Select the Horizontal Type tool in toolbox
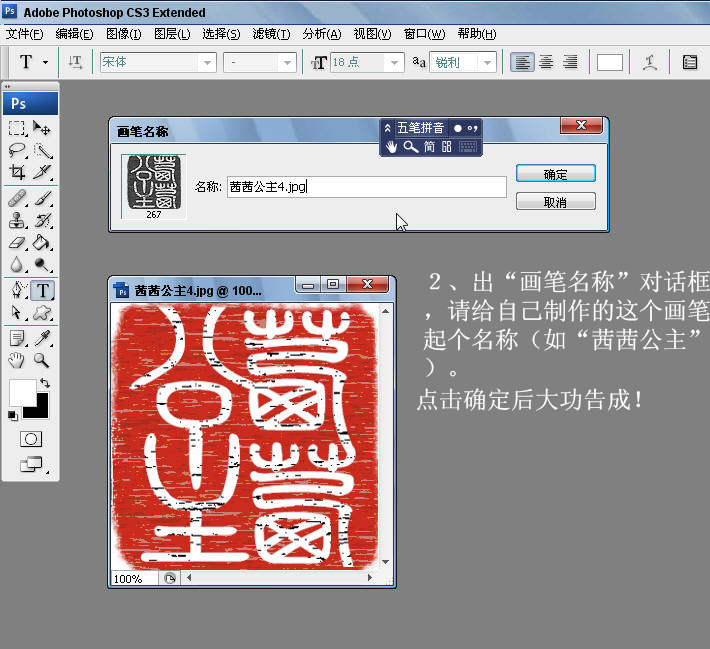The height and width of the screenshot is (649, 710). [x=43, y=290]
